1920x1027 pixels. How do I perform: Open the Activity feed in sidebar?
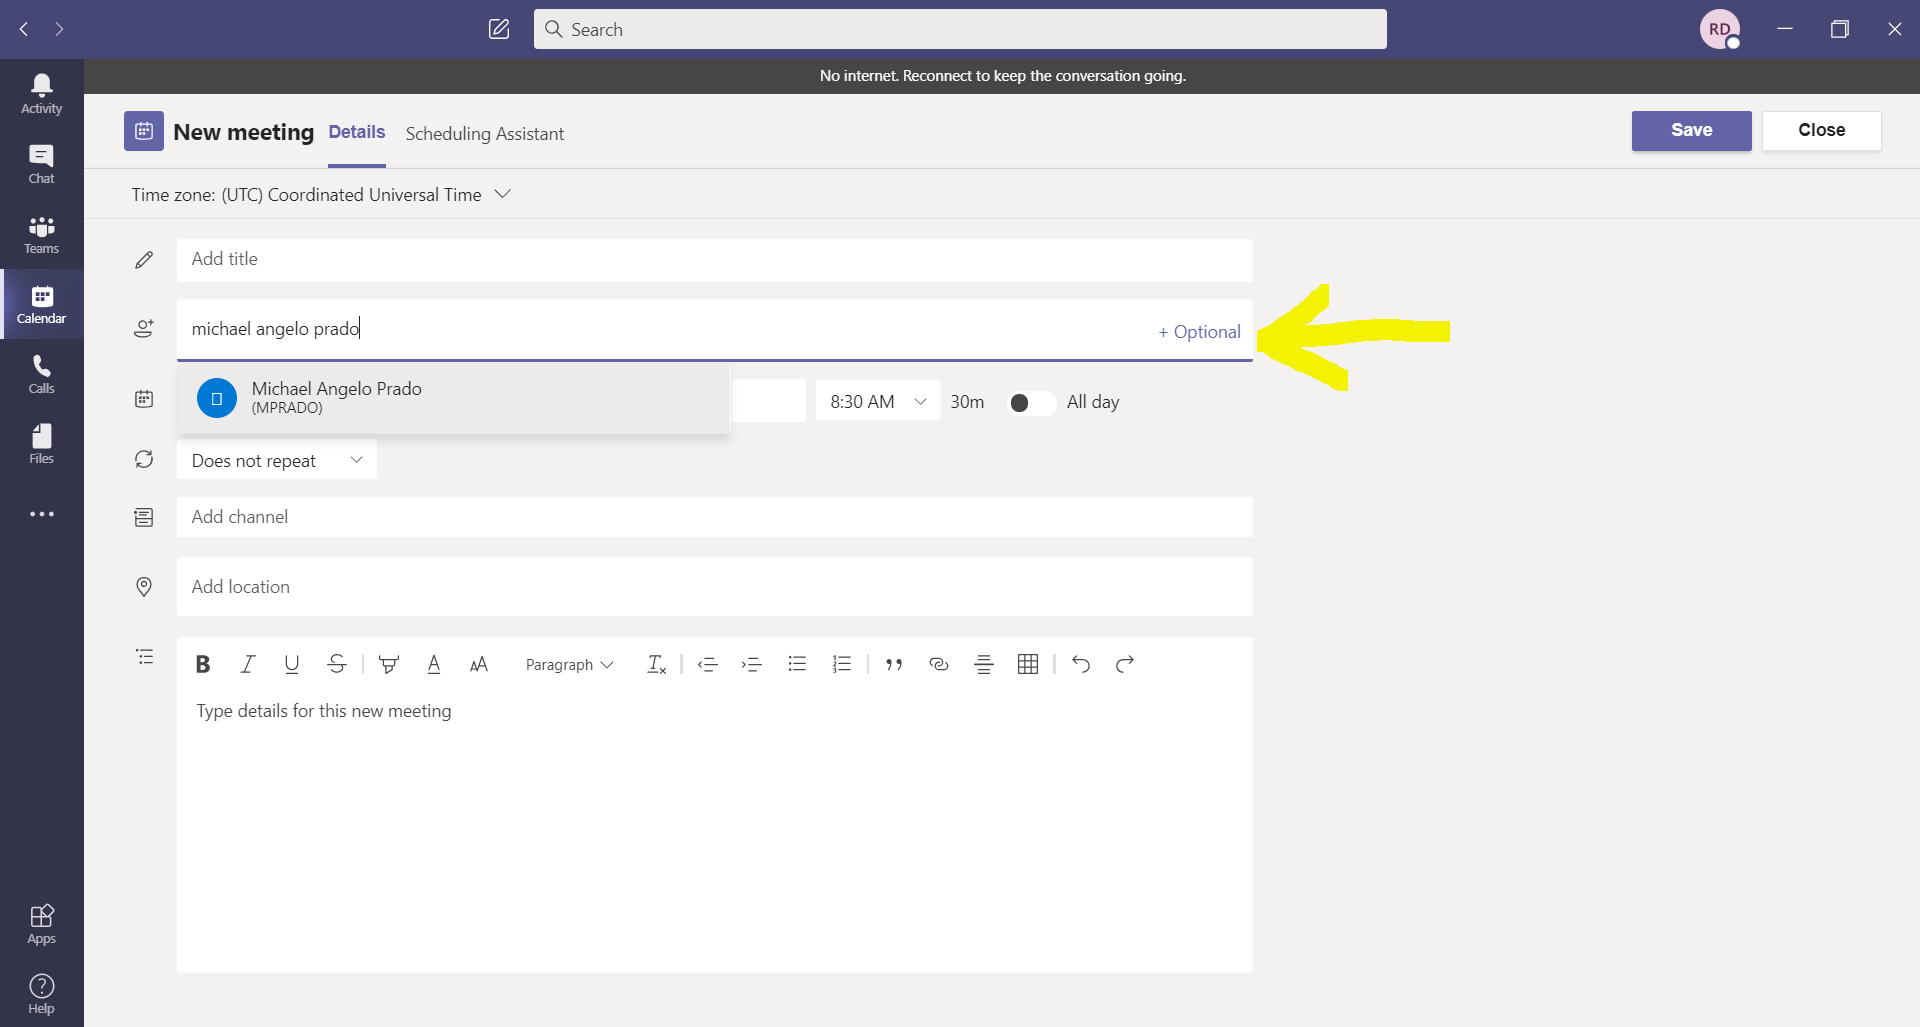[x=42, y=94]
